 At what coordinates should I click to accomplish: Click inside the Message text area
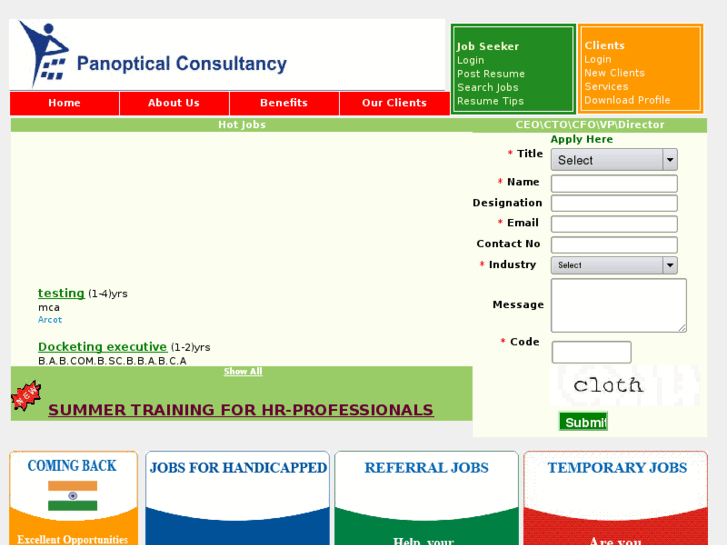(x=619, y=305)
